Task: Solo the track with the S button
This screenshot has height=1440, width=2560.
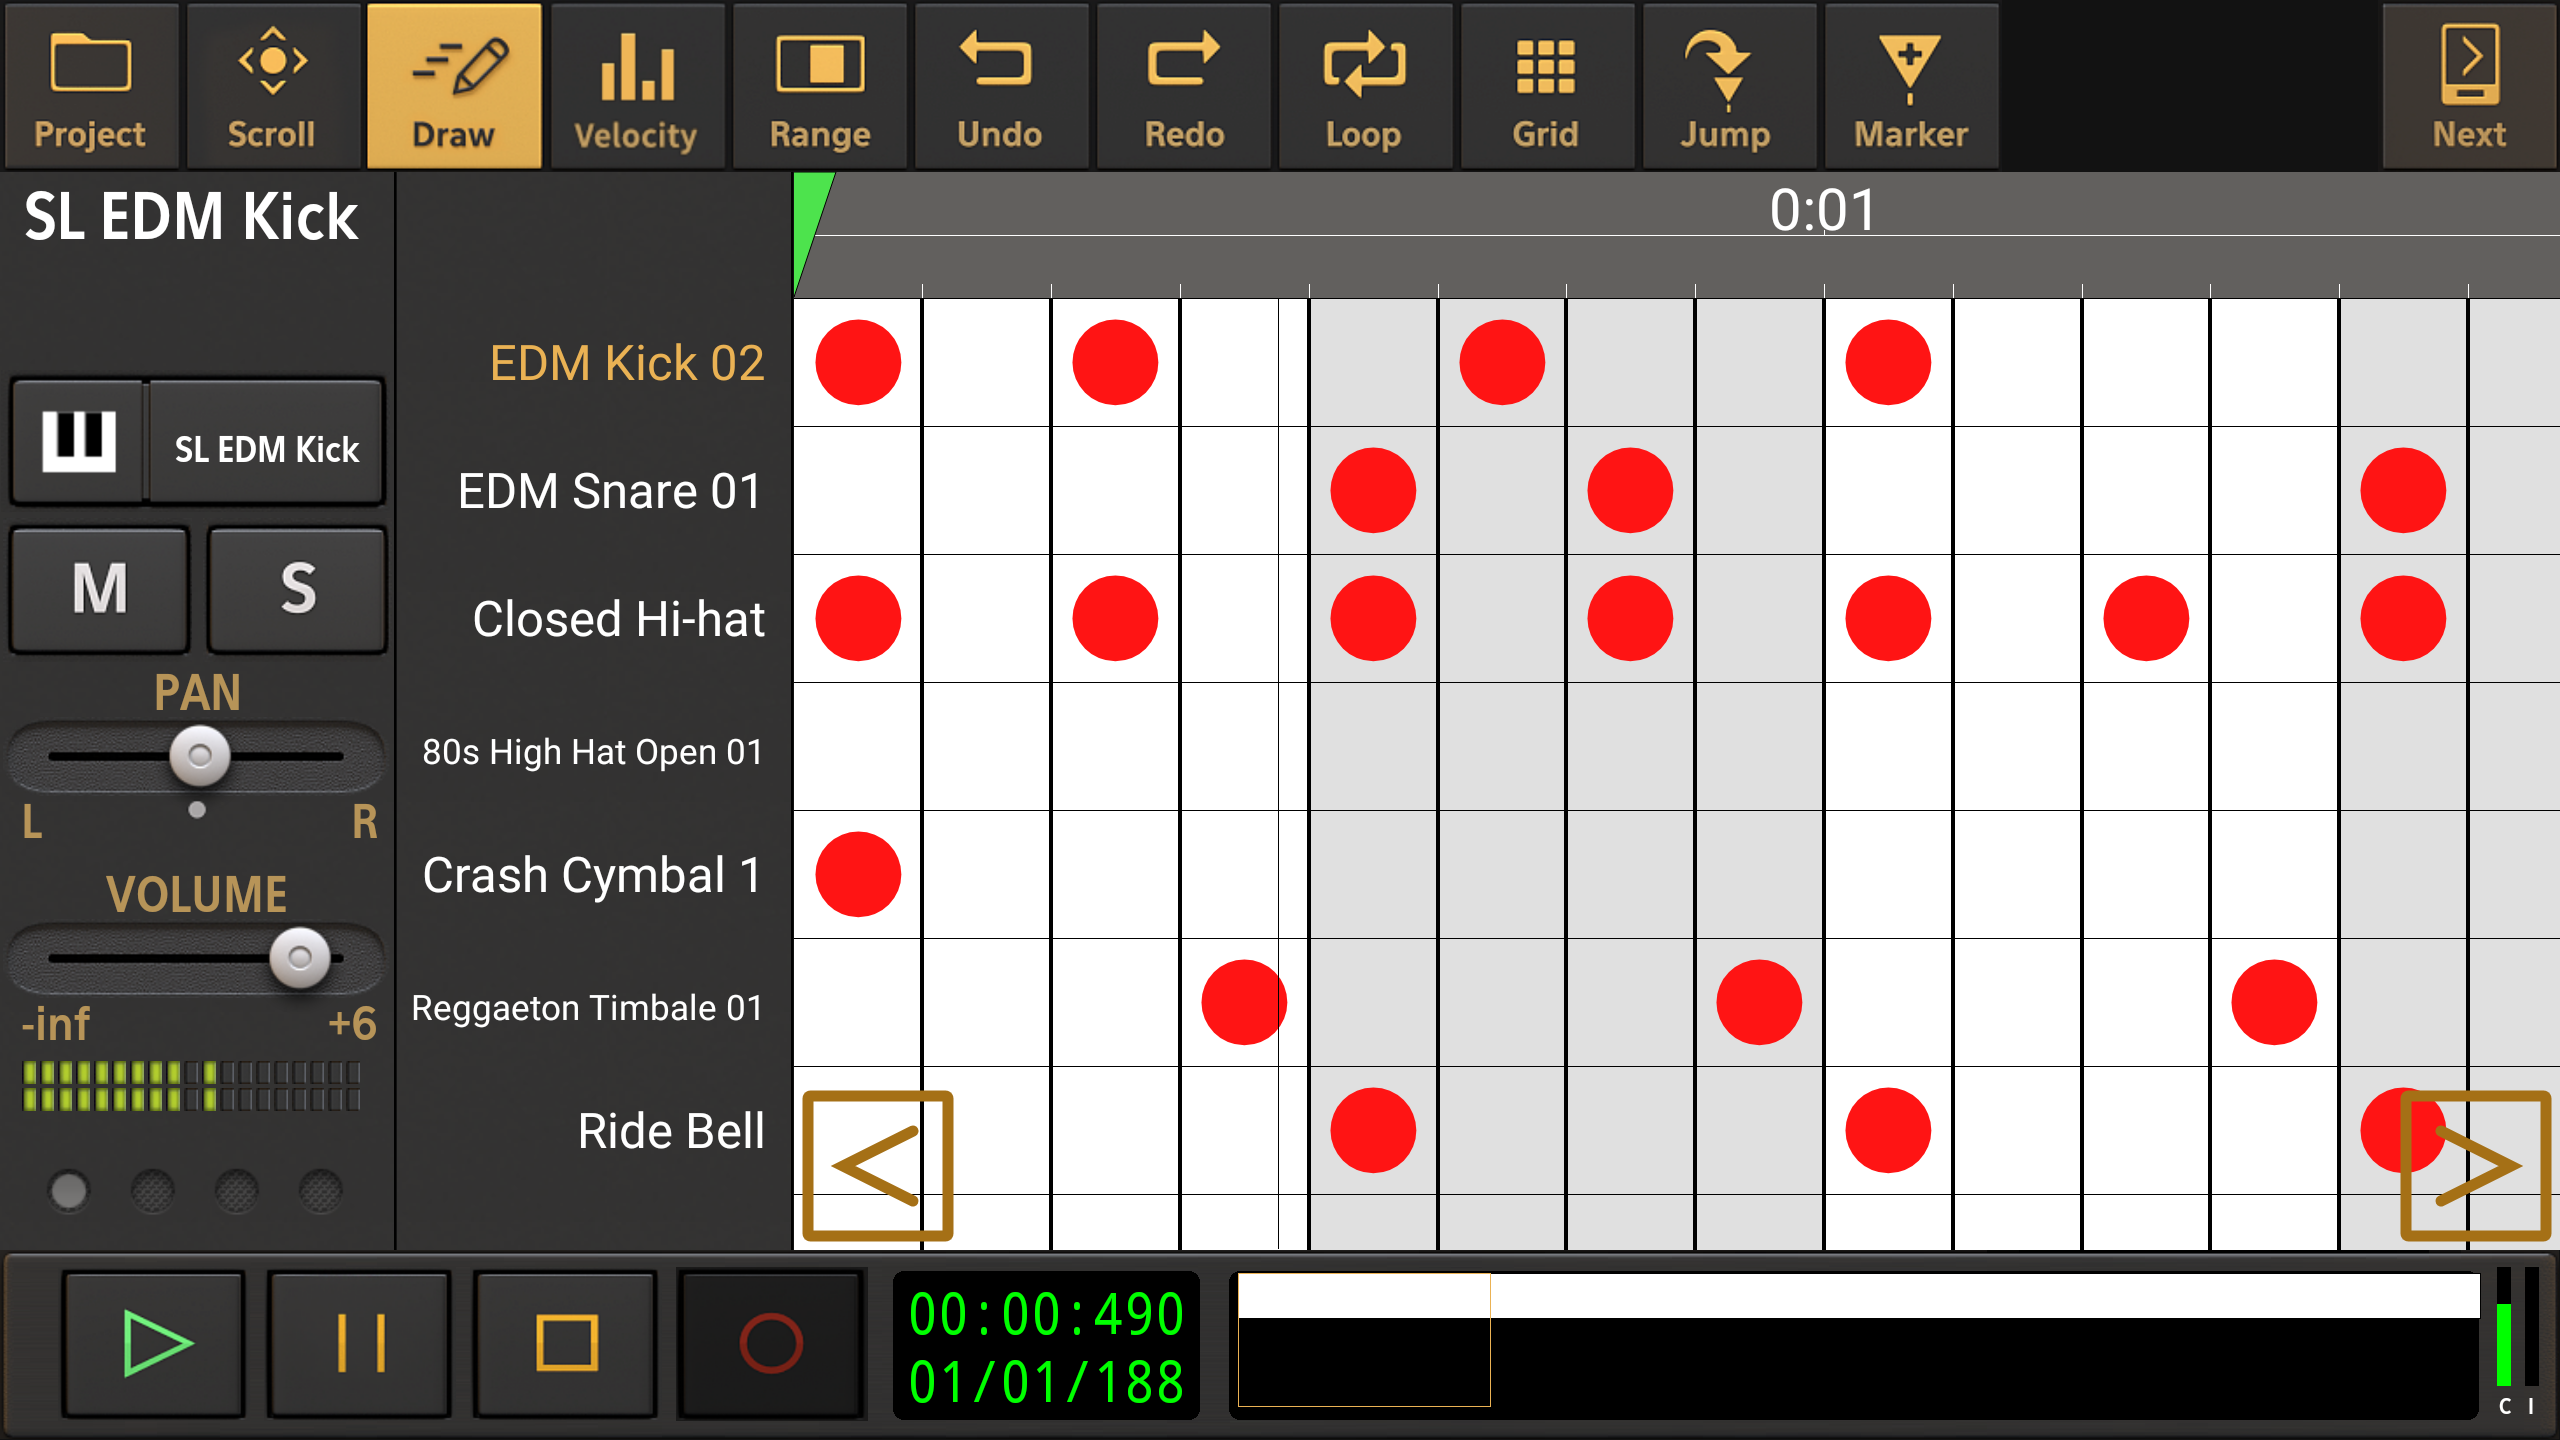Action: 297,590
